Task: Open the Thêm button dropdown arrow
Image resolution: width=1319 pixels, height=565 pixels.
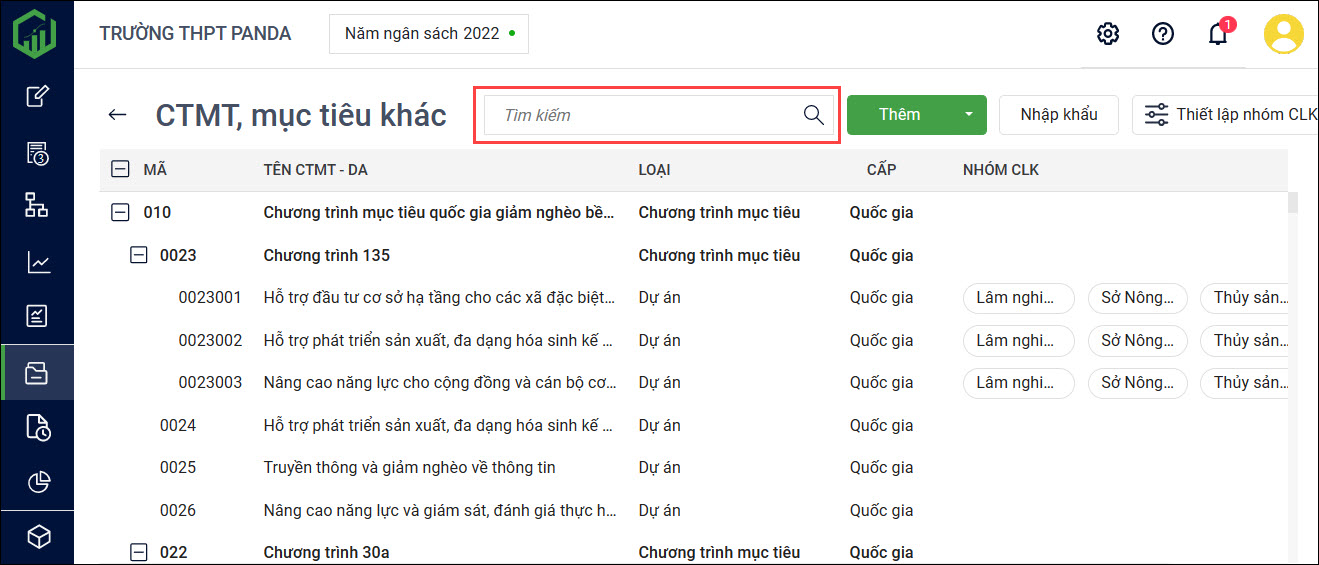Action: 968,115
